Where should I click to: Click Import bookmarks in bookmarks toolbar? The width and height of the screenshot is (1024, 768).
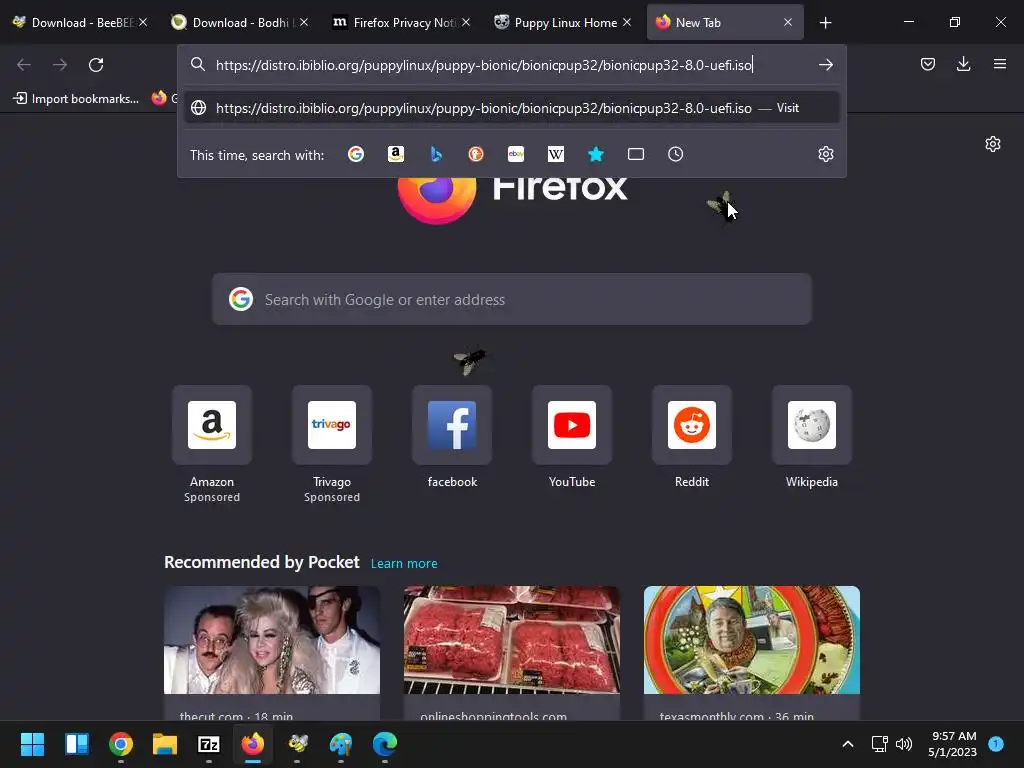tap(76, 99)
